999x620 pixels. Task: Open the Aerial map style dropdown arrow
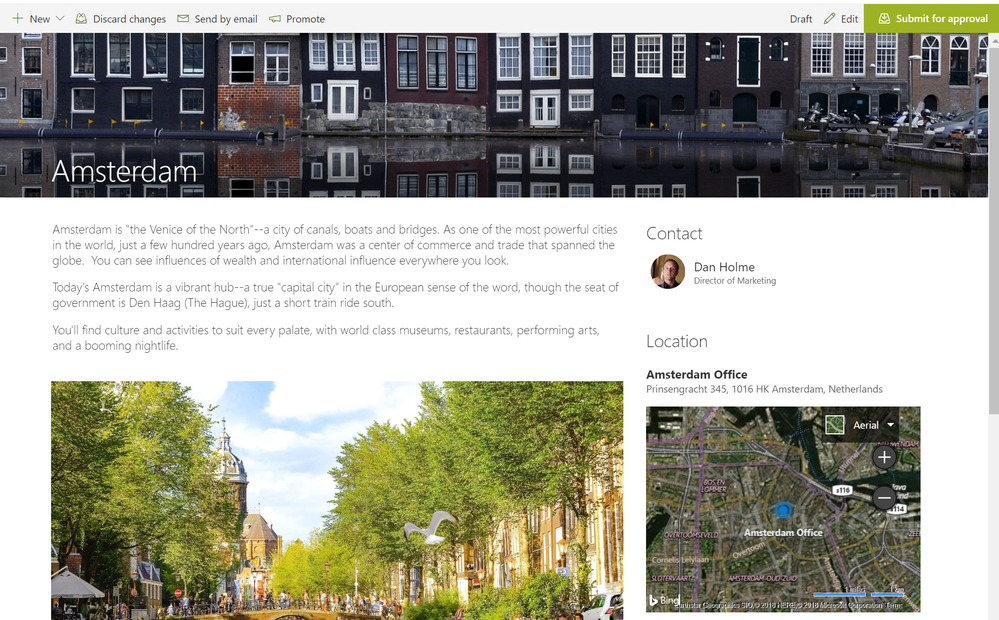891,425
